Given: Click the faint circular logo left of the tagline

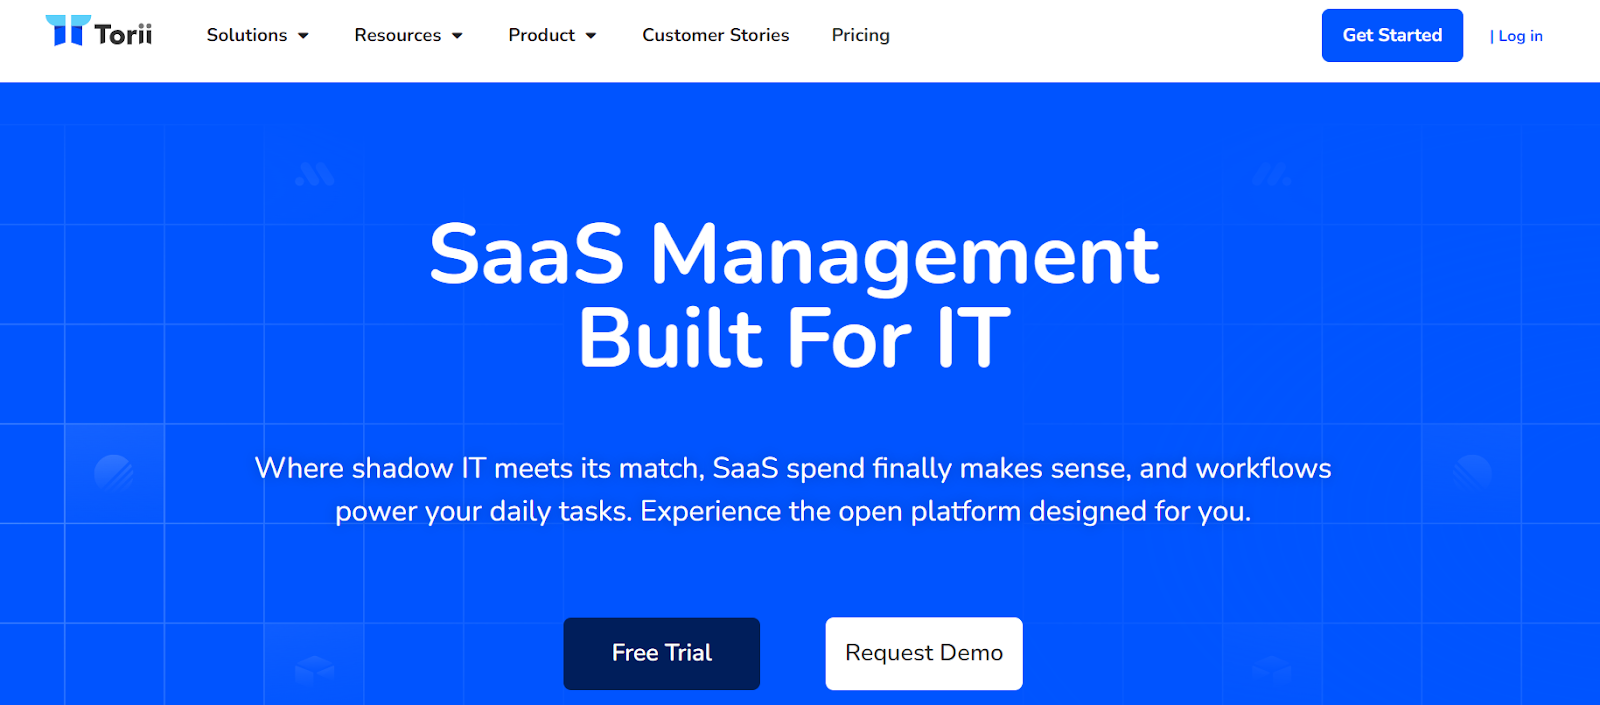Looking at the screenshot, I should (x=113, y=470).
